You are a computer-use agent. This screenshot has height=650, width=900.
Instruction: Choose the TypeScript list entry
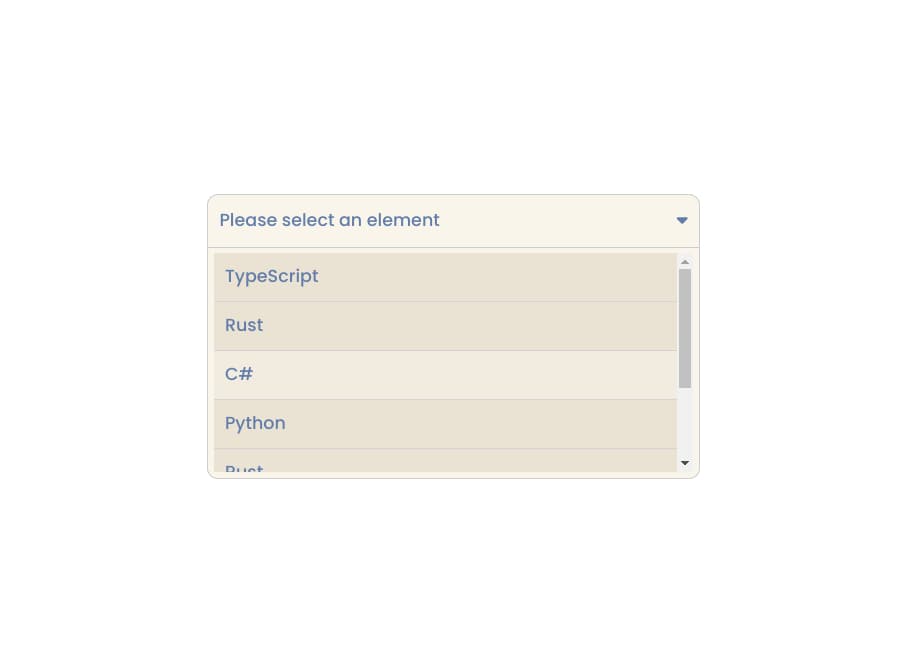(445, 277)
